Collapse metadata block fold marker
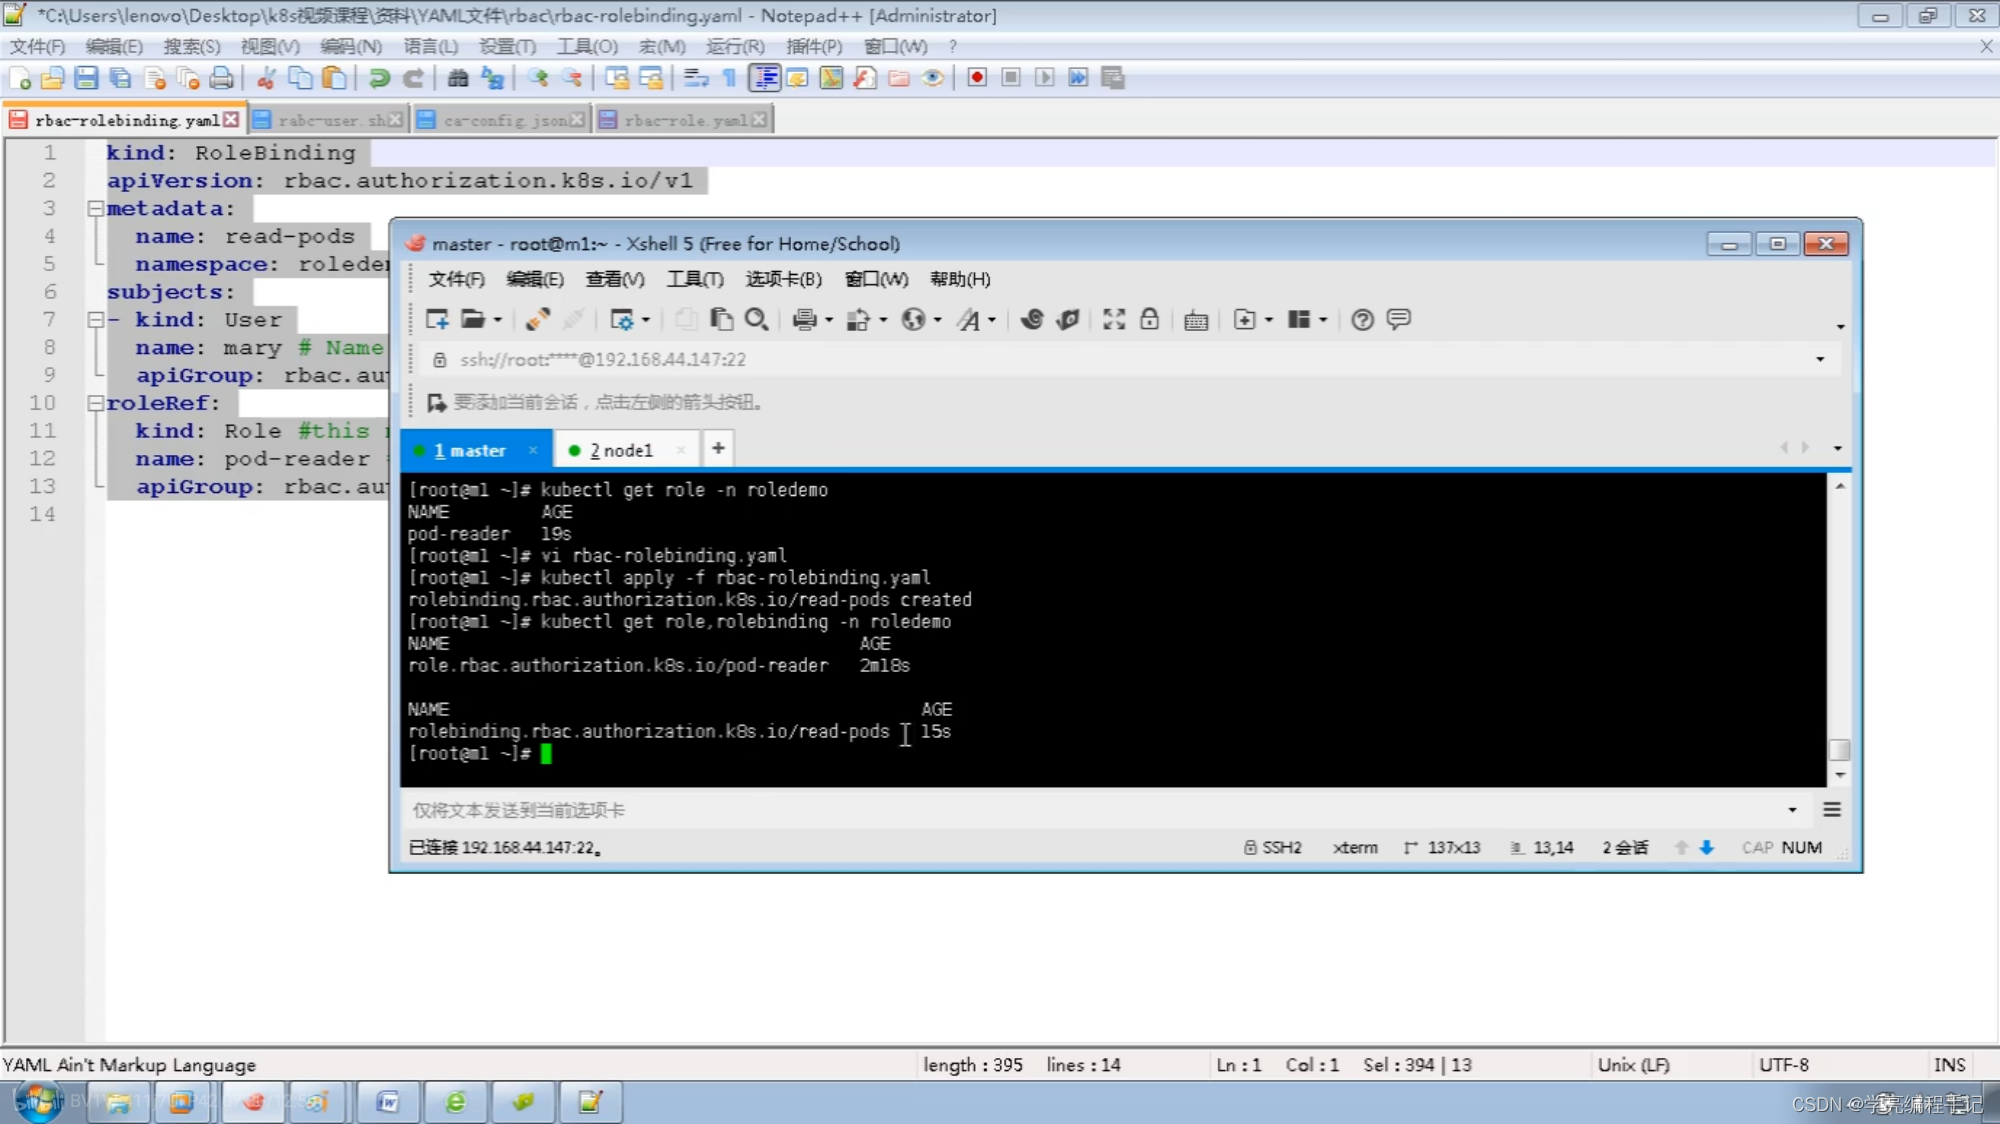Viewport: 2000px width, 1124px height. click(x=96, y=209)
